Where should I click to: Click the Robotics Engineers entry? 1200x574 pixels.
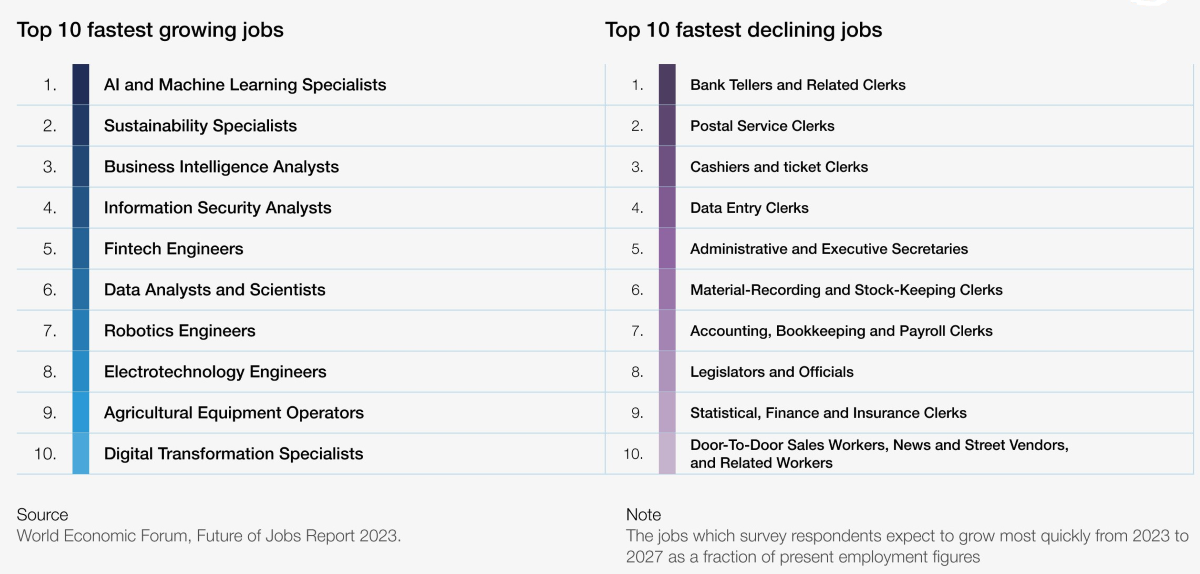pos(179,331)
